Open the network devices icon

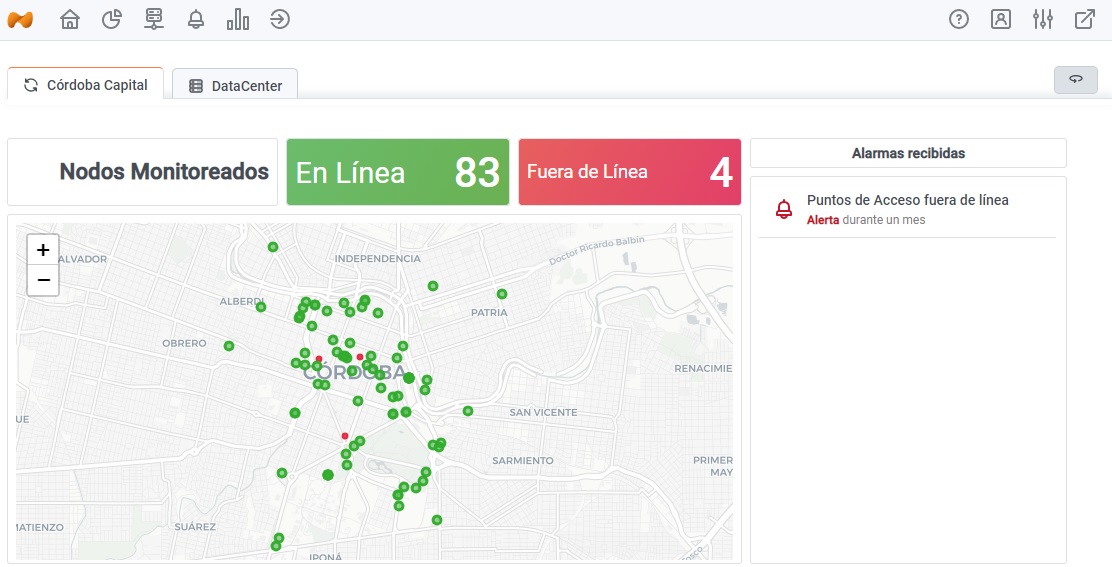[x=153, y=19]
